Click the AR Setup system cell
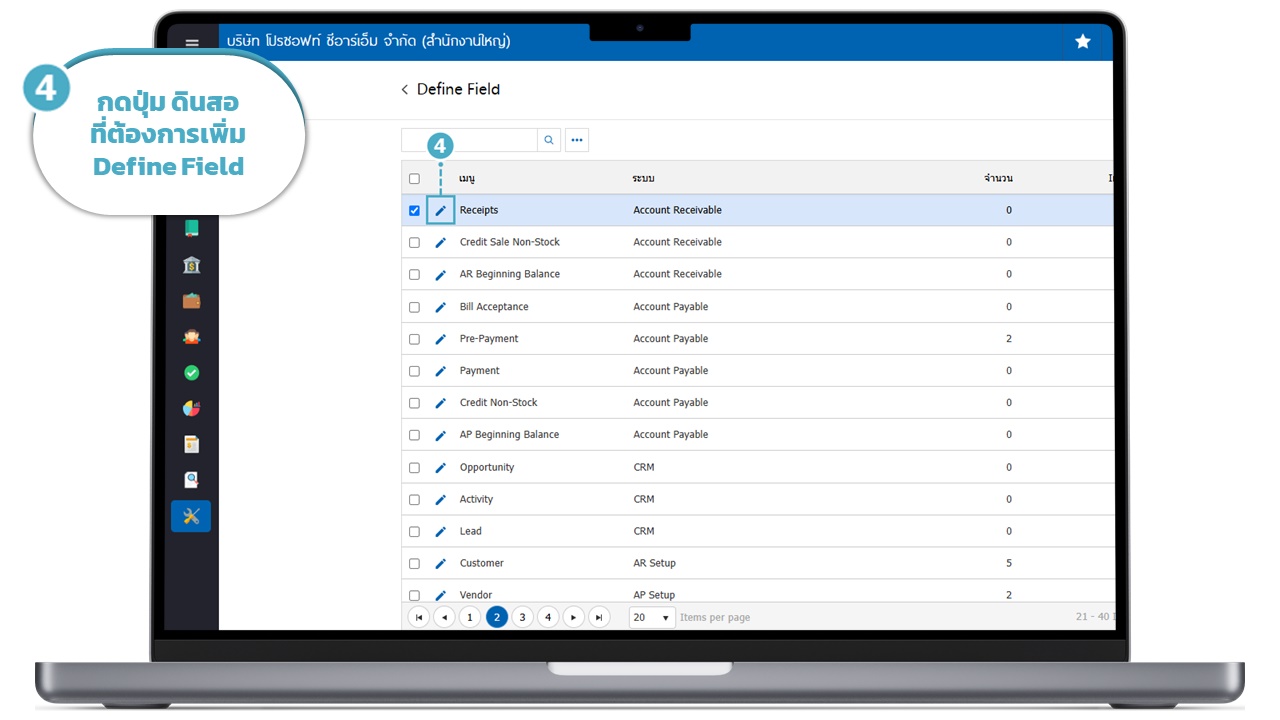The height and width of the screenshot is (720, 1280). tap(655, 563)
